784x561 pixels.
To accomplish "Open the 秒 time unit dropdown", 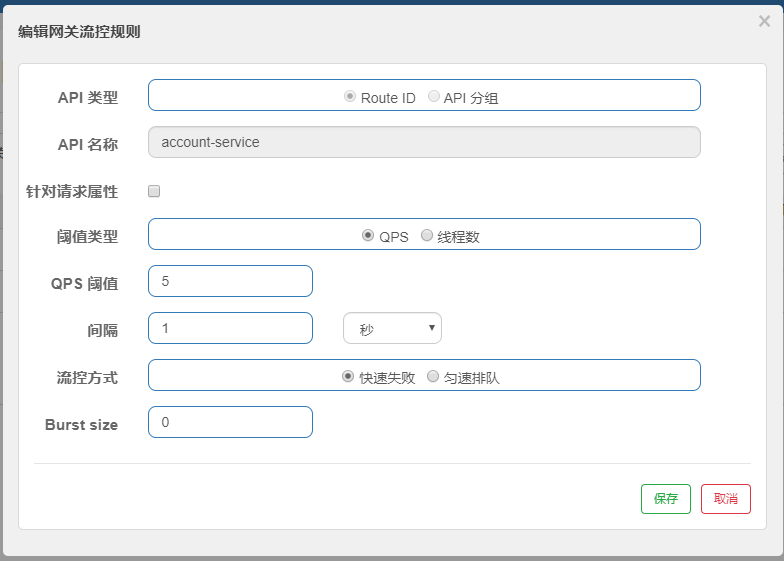I will coord(392,328).
